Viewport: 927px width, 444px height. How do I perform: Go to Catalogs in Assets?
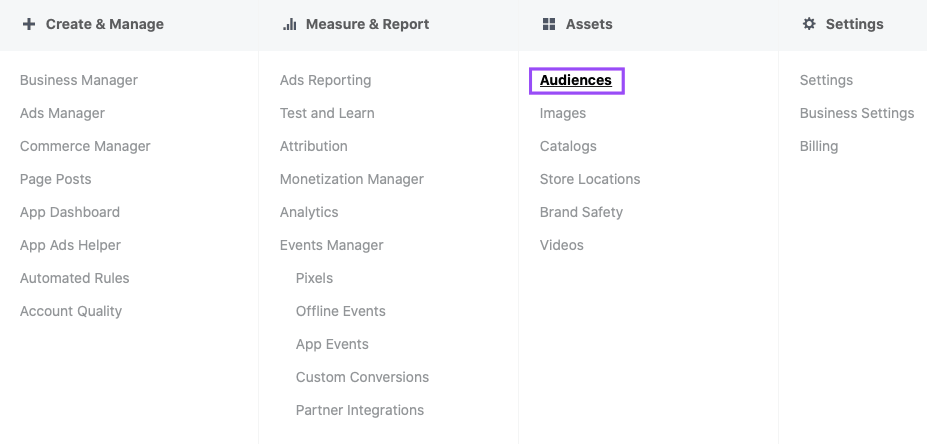click(x=568, y=146)
